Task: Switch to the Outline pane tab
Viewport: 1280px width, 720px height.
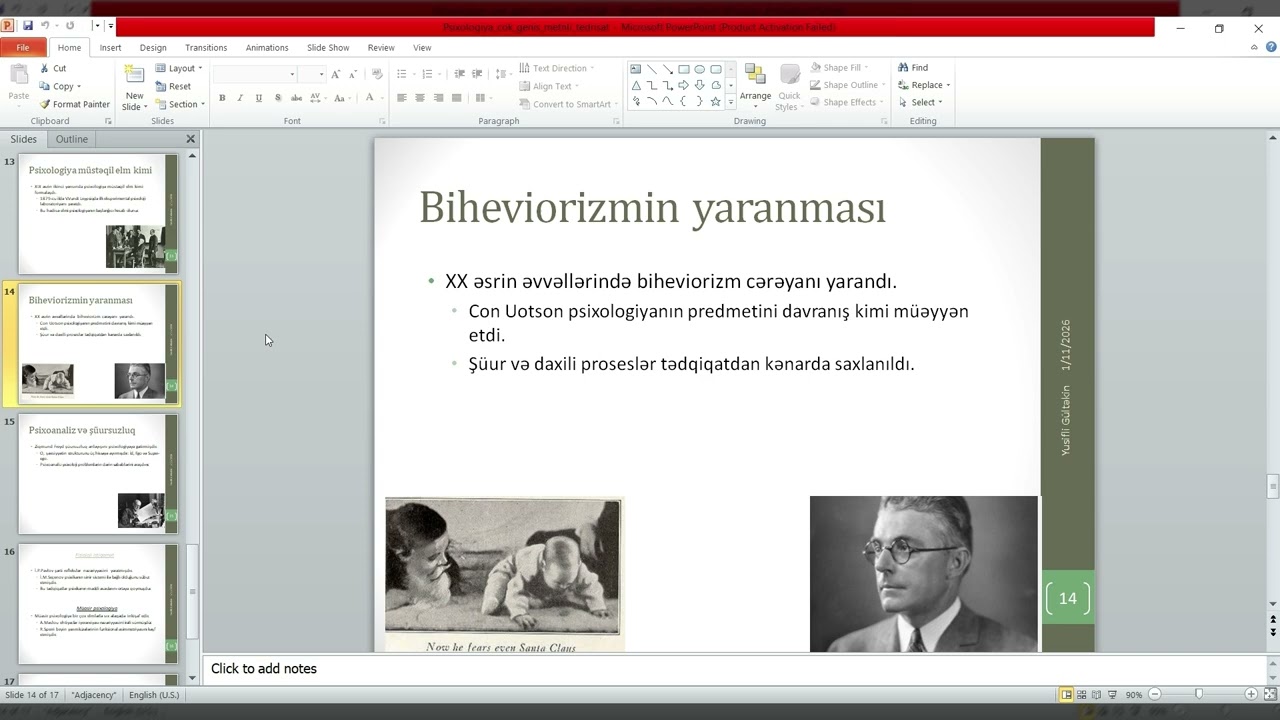Action: pyautogui.click(x=71, y=139)
